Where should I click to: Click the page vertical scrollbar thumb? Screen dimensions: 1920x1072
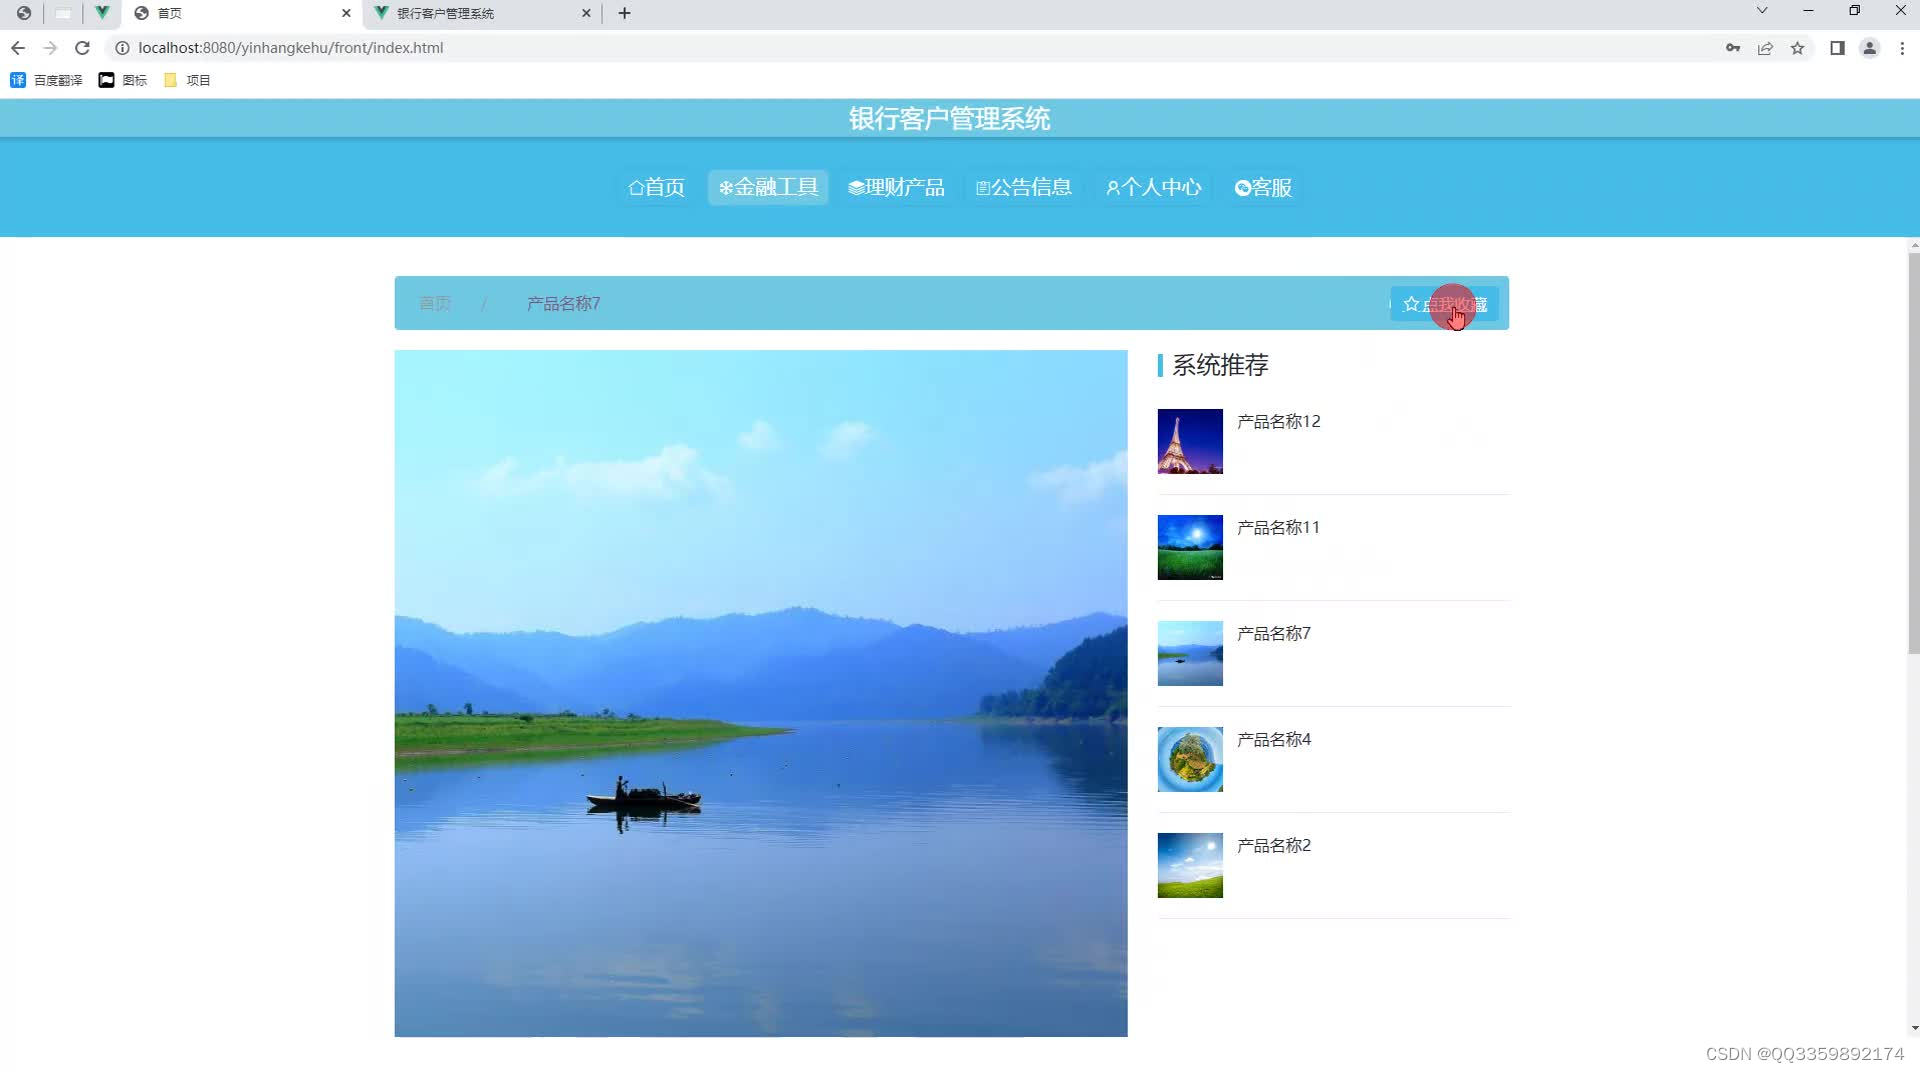pyautogui.click(x=1913, y=453)
